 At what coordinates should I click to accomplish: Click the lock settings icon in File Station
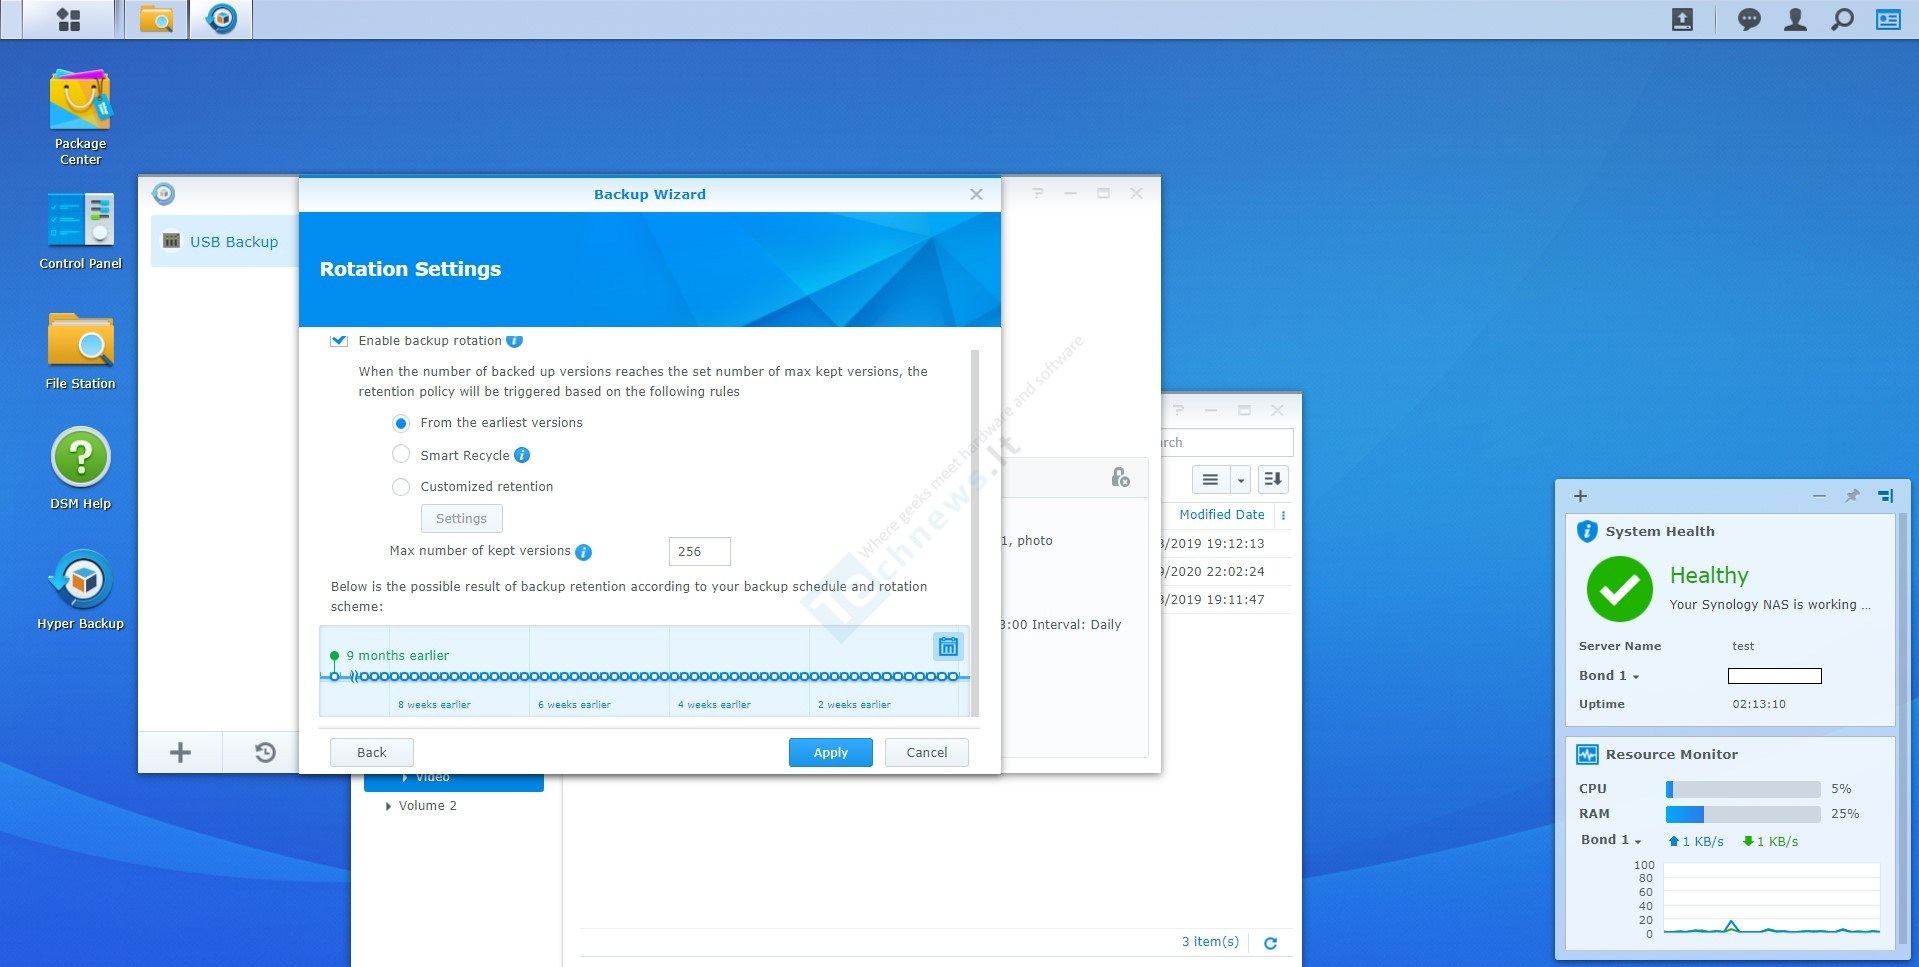(x=1120, y=477)
